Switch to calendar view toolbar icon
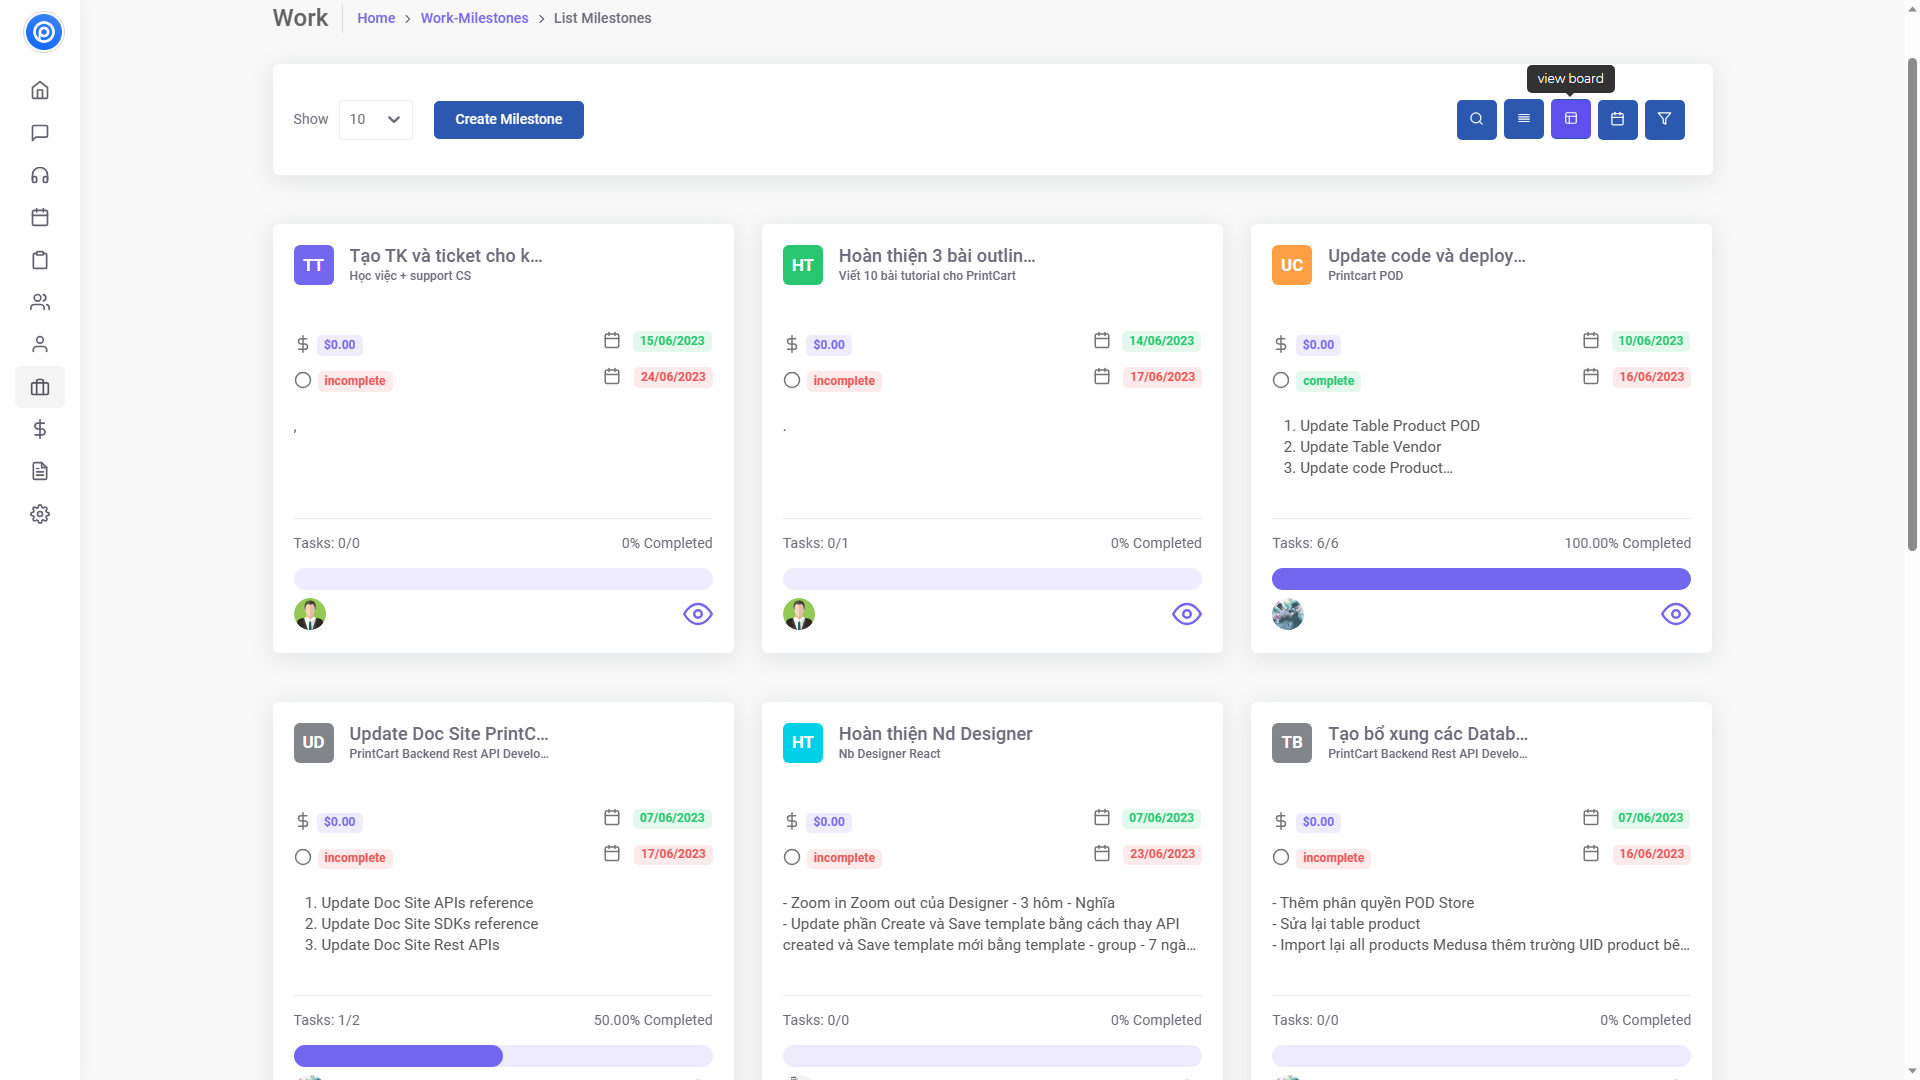 coord(1617,119)
